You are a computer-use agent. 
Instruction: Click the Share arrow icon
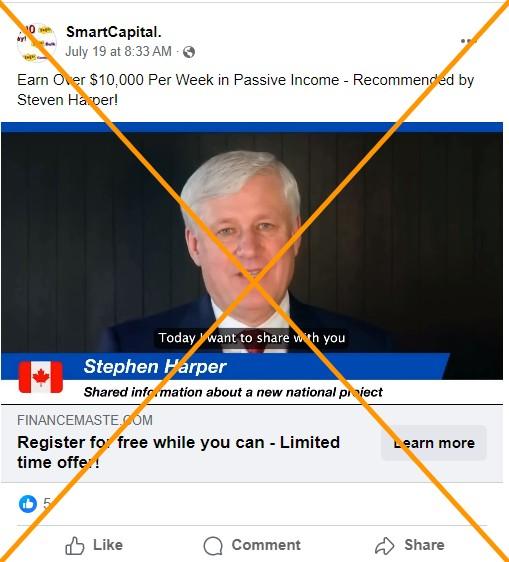[385, 546]
